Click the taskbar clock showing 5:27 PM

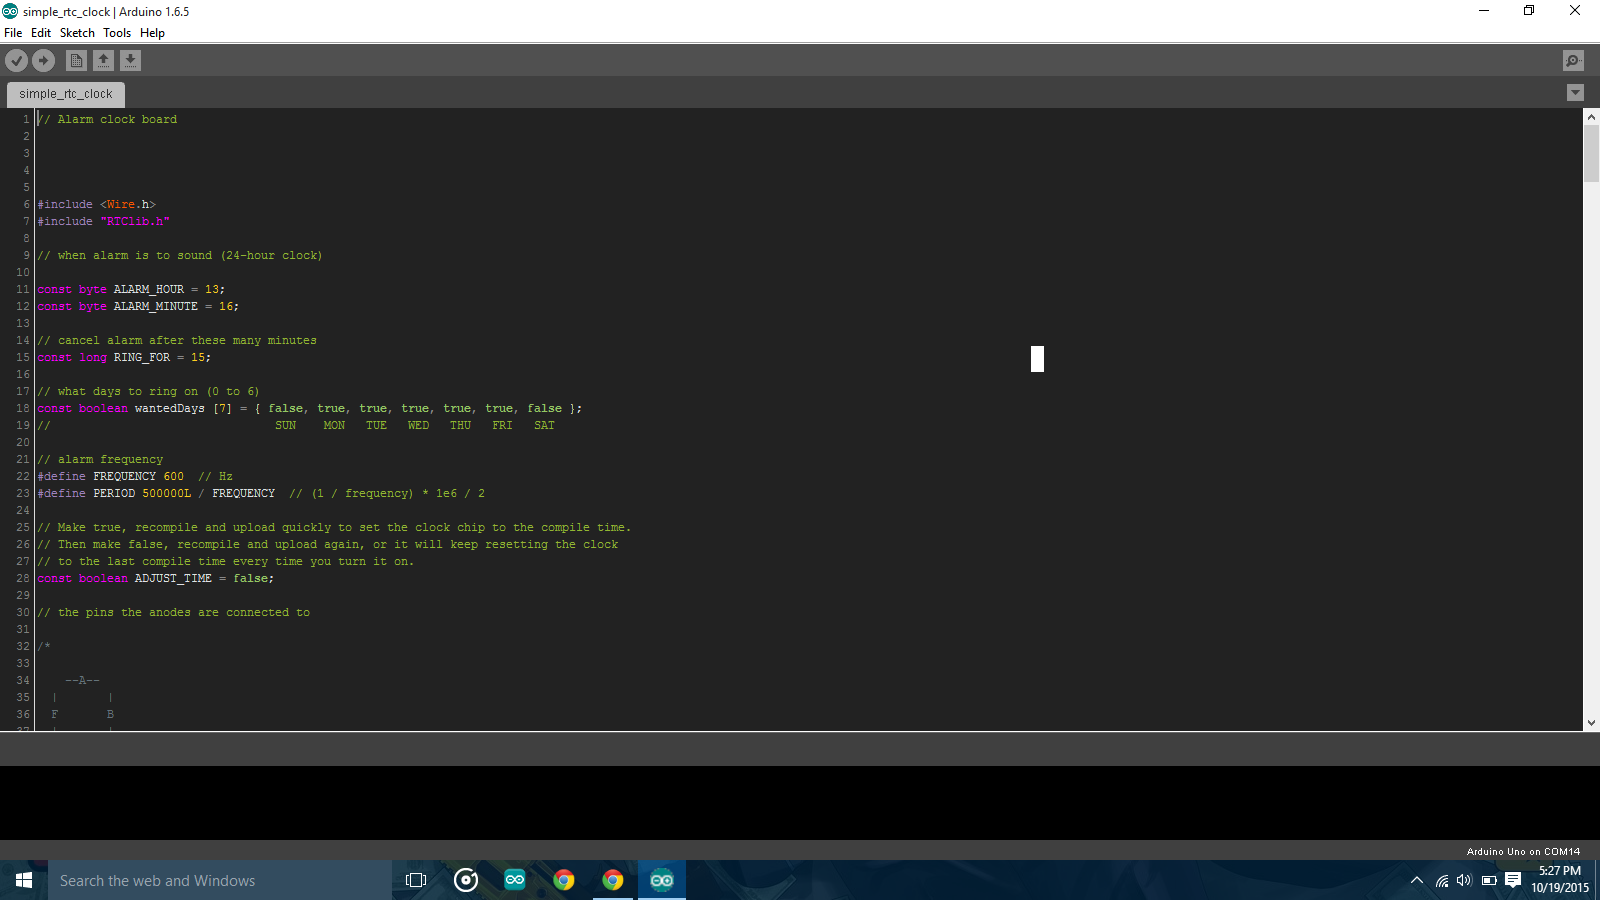(x=1560, y=880)
